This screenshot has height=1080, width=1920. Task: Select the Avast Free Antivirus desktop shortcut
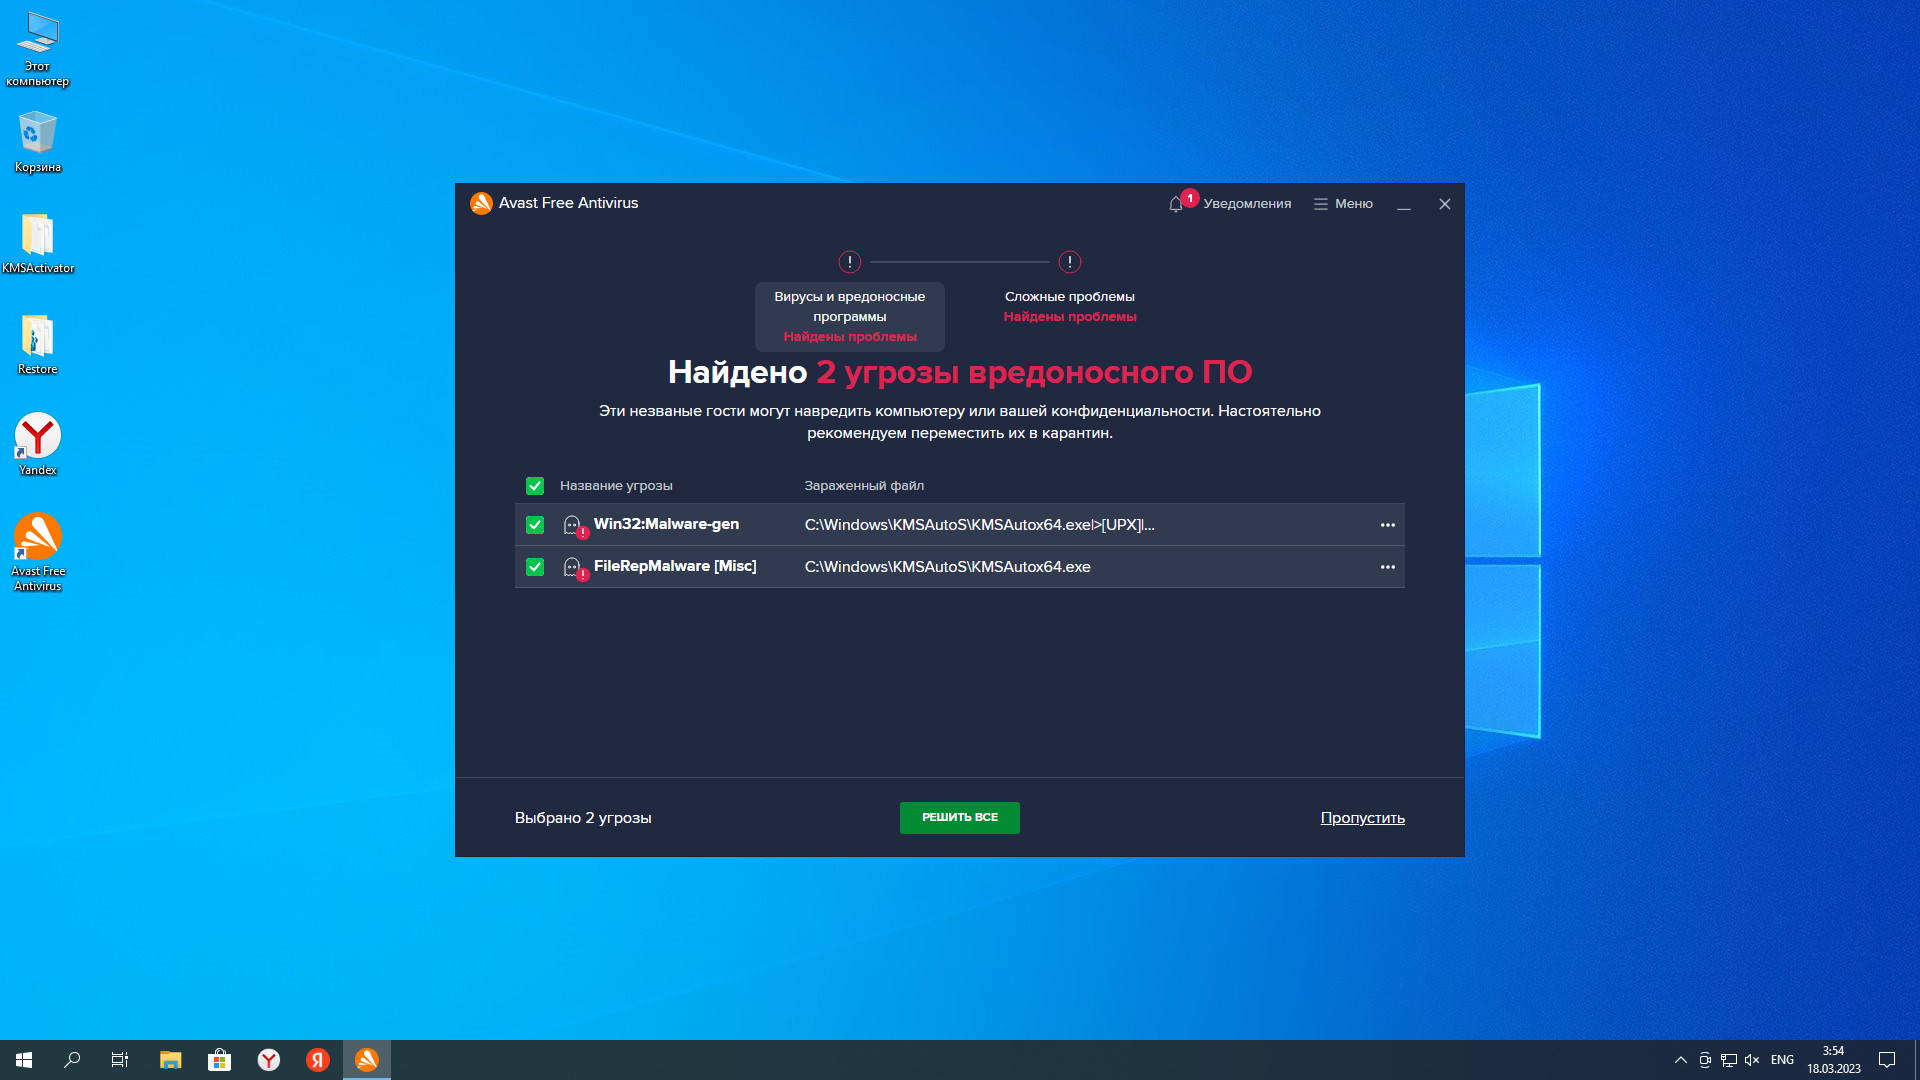(38, 552)
